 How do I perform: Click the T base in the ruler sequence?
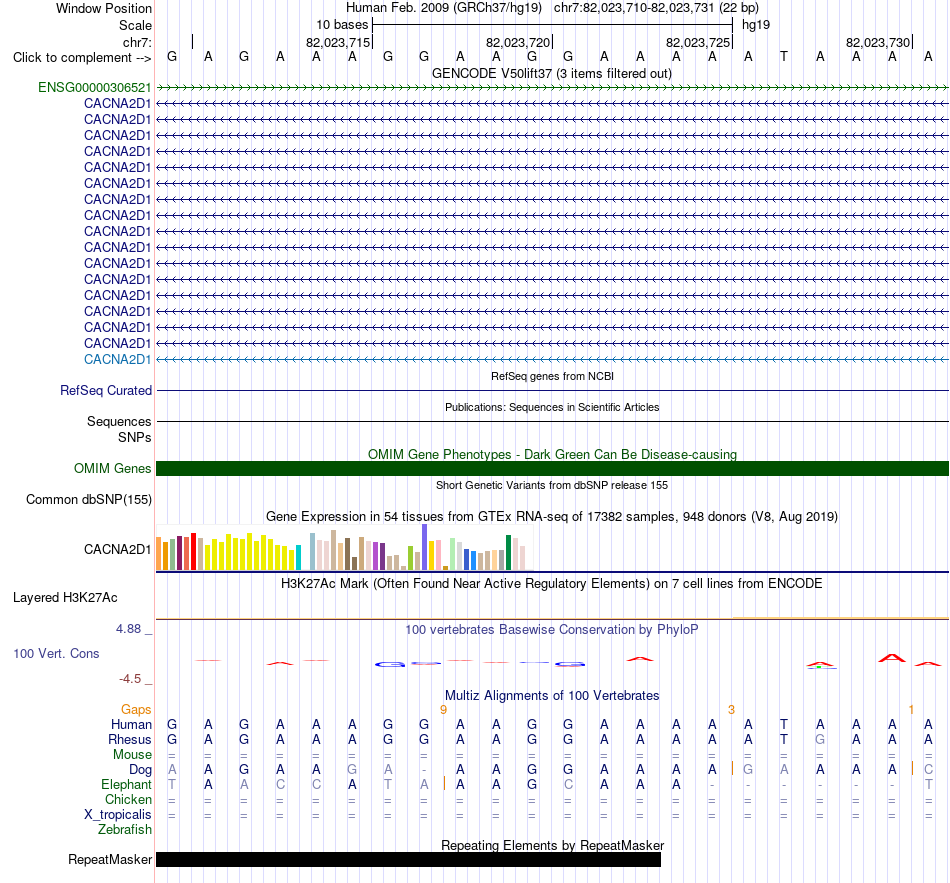[x=784, y=56]
